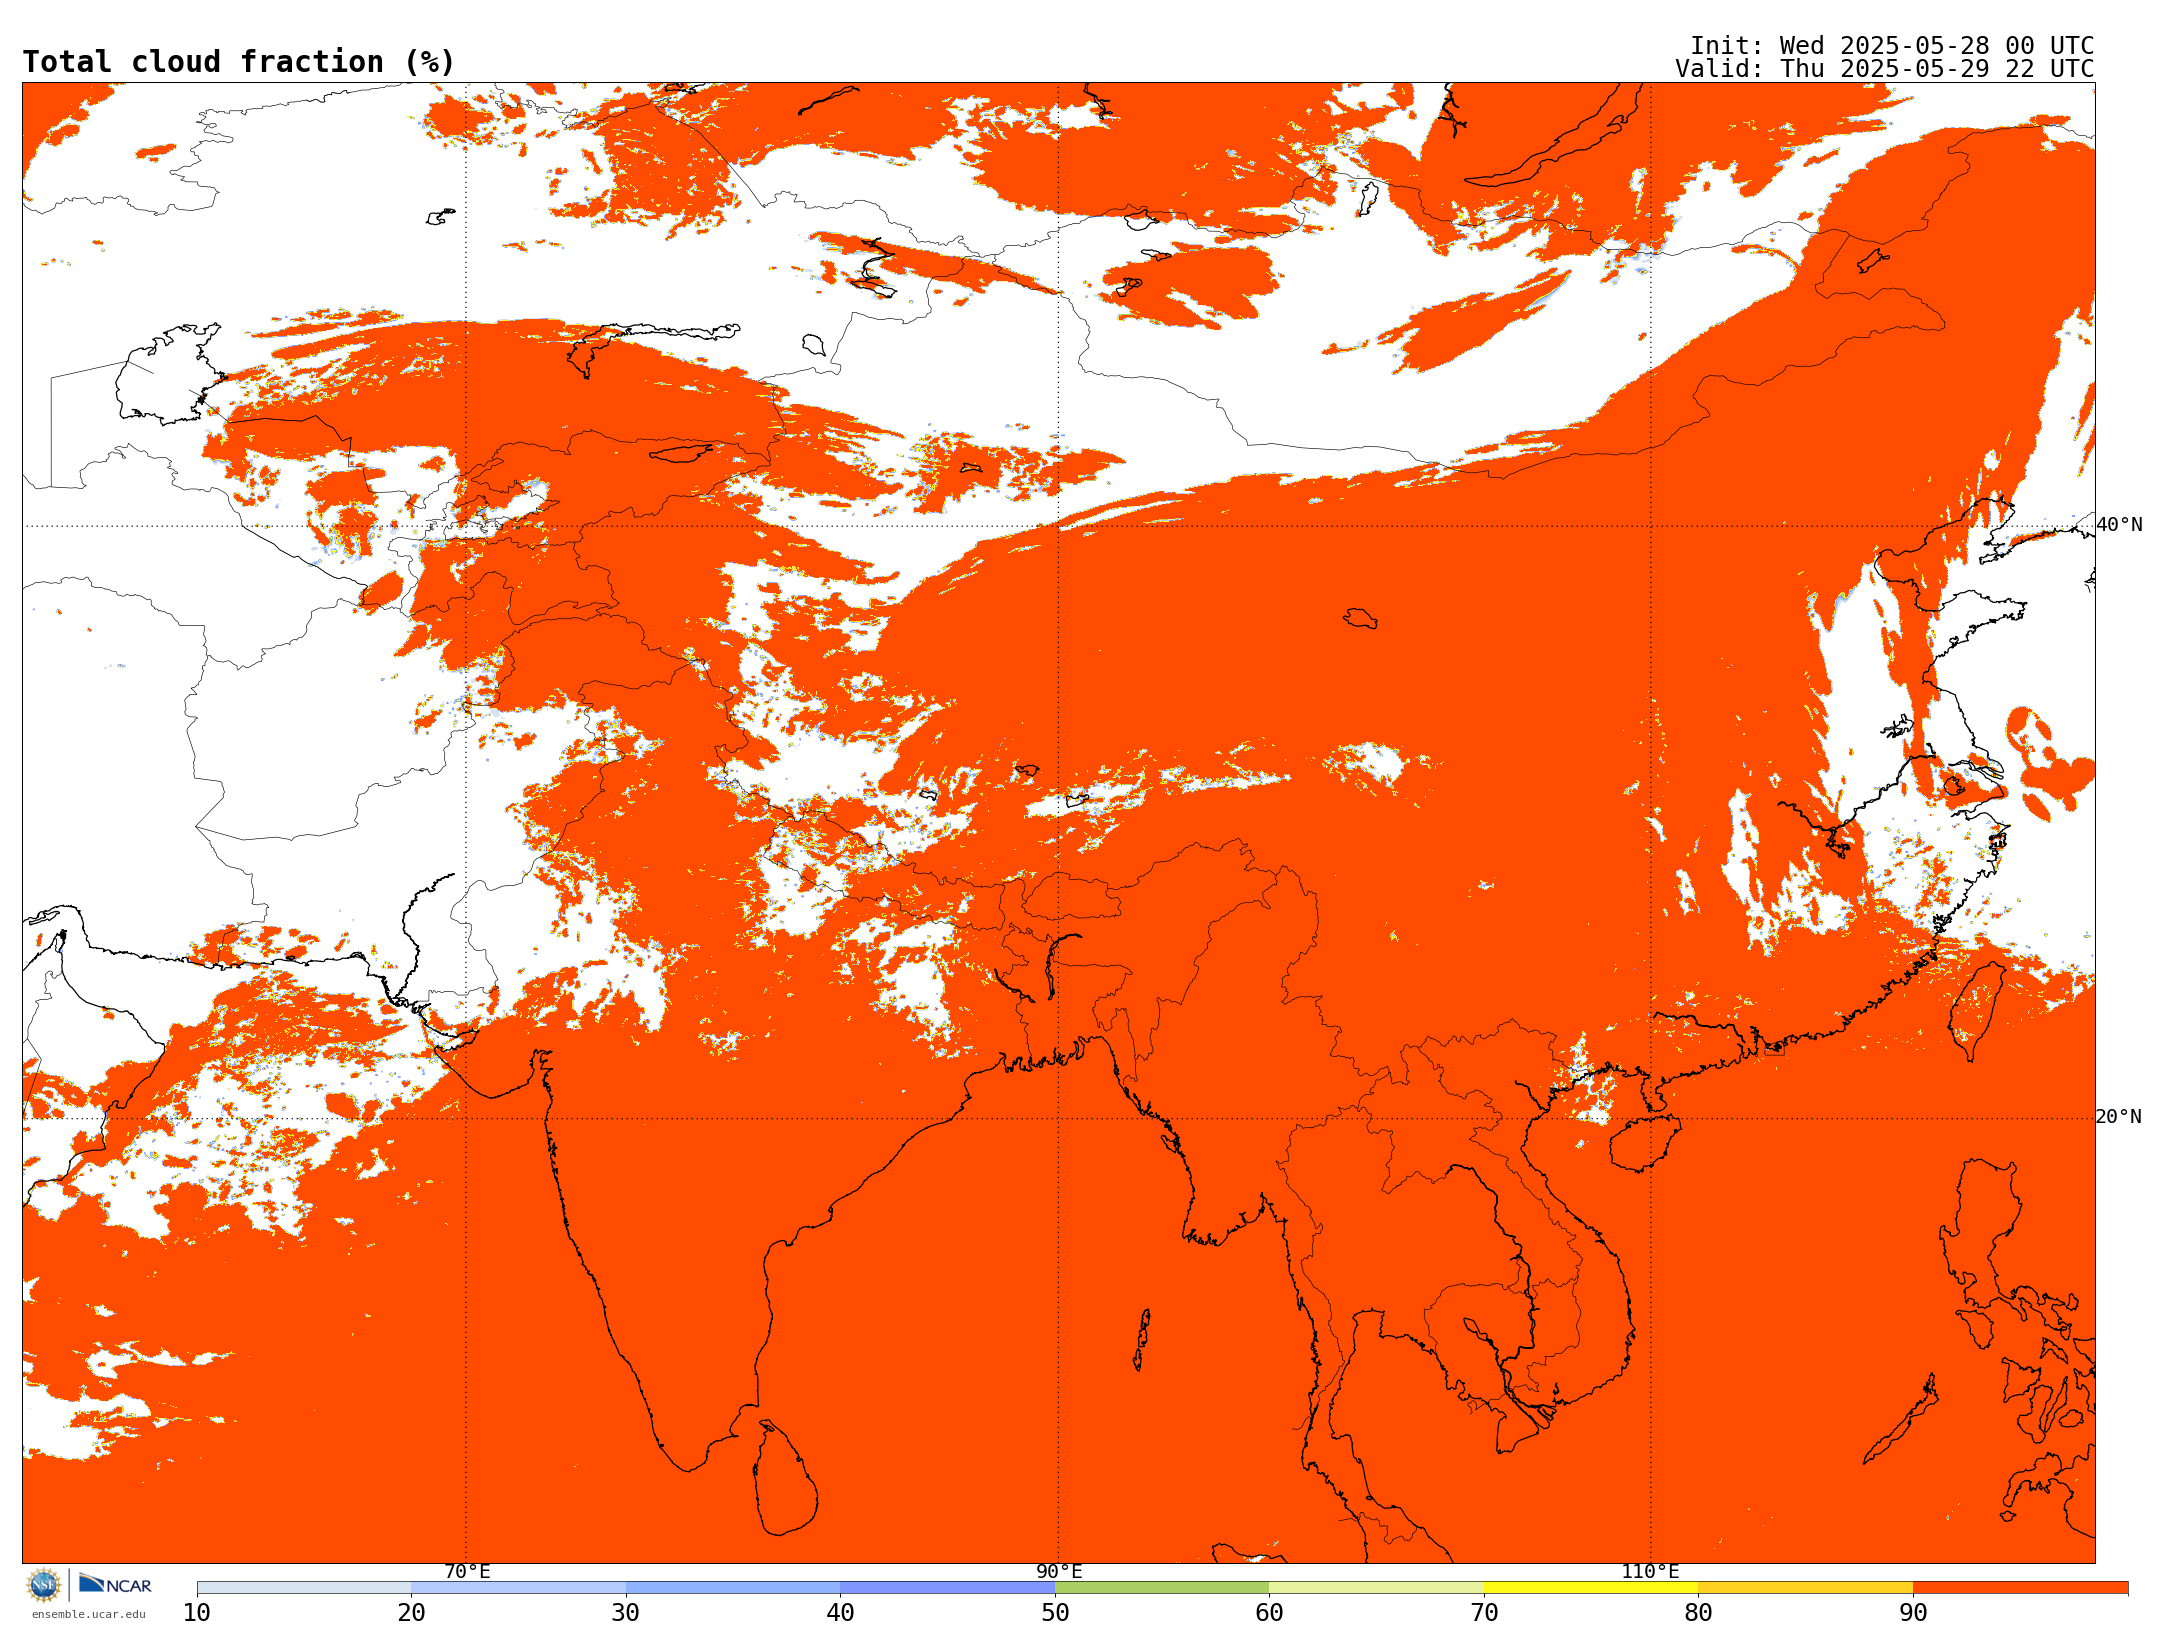Click the 'Valid: Thu 2025-05-29 22 UTC' text
Screen dimensions: 2160x1626
coord(1885,69)
